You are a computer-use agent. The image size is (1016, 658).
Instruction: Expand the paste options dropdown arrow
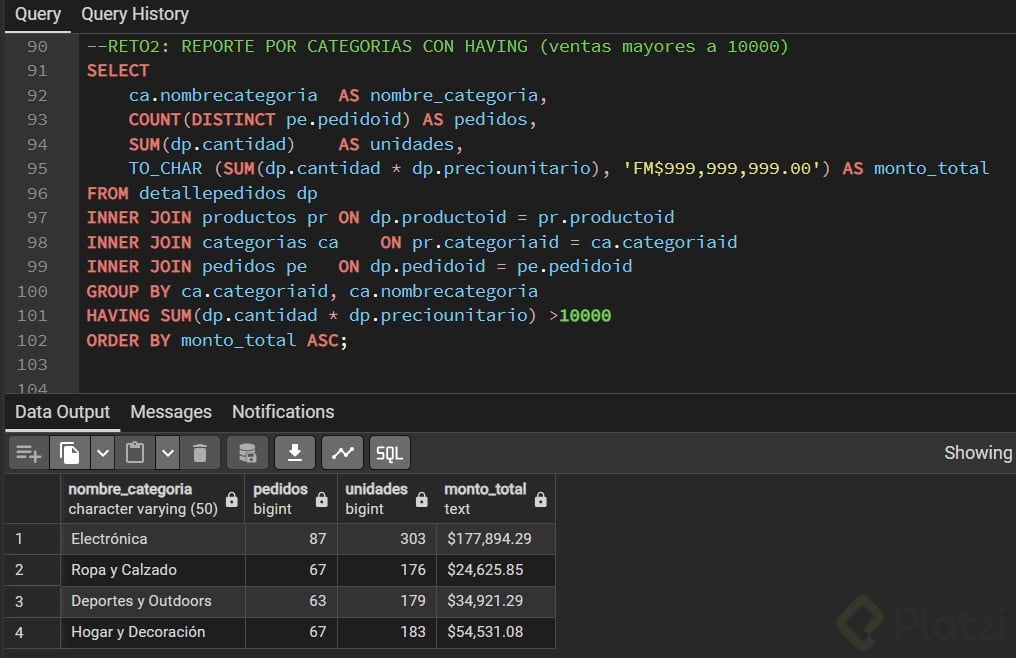pos(167,454)
